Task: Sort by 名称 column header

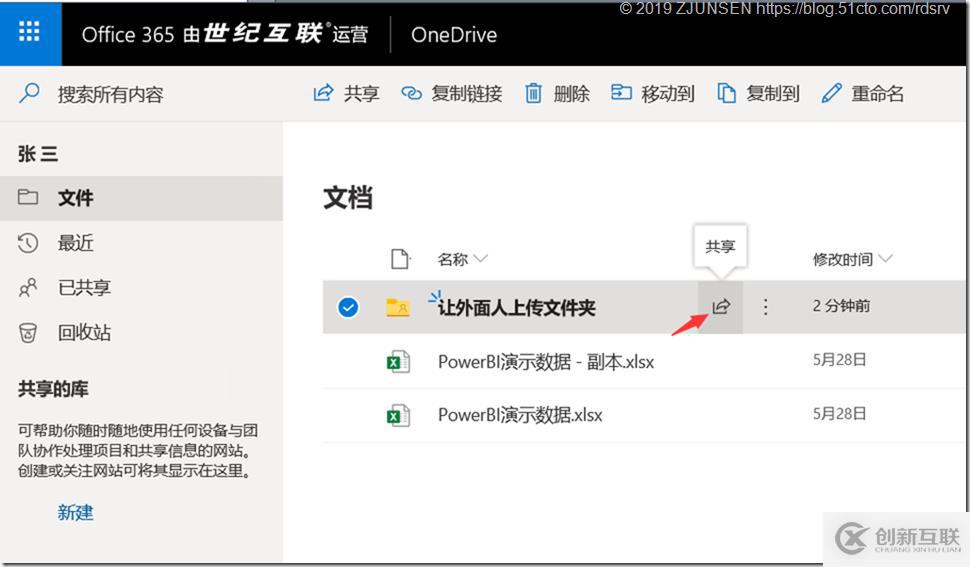Action: [462, 259]
